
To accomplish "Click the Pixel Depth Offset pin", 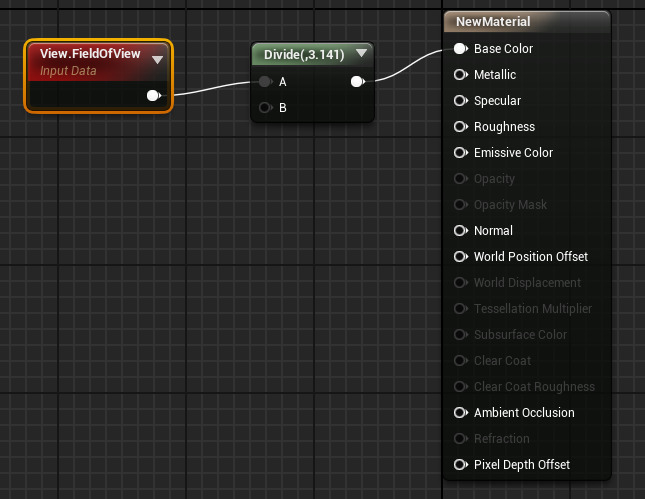I will pos(460,465).
